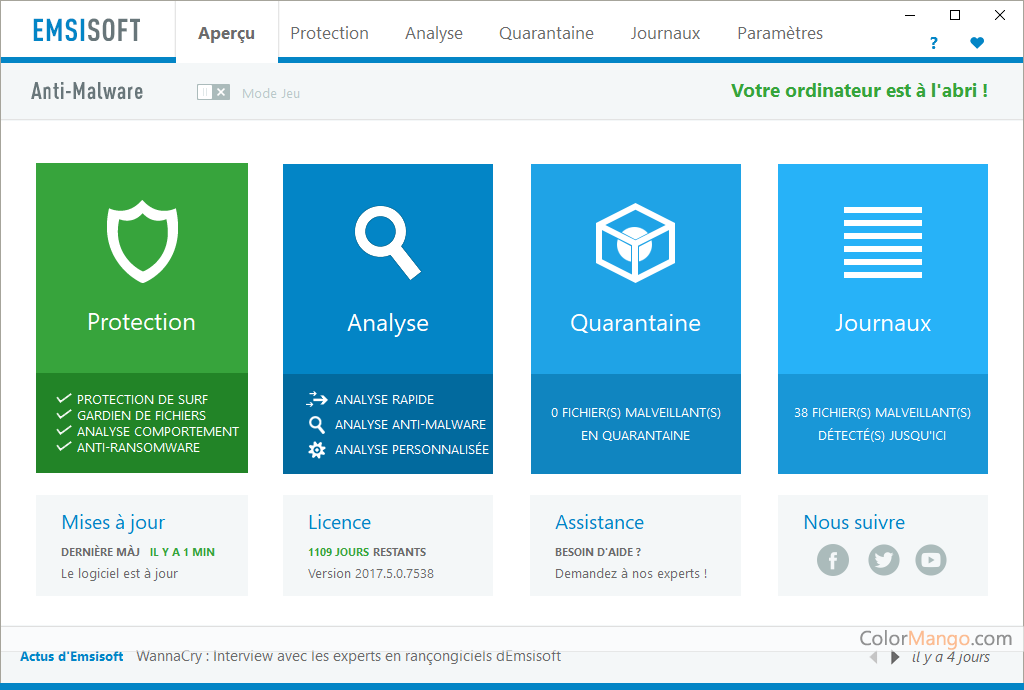This screenshot has width=1024, height=690.
Task: Click the Nous suivre heading
Action: tap(854, 522)
